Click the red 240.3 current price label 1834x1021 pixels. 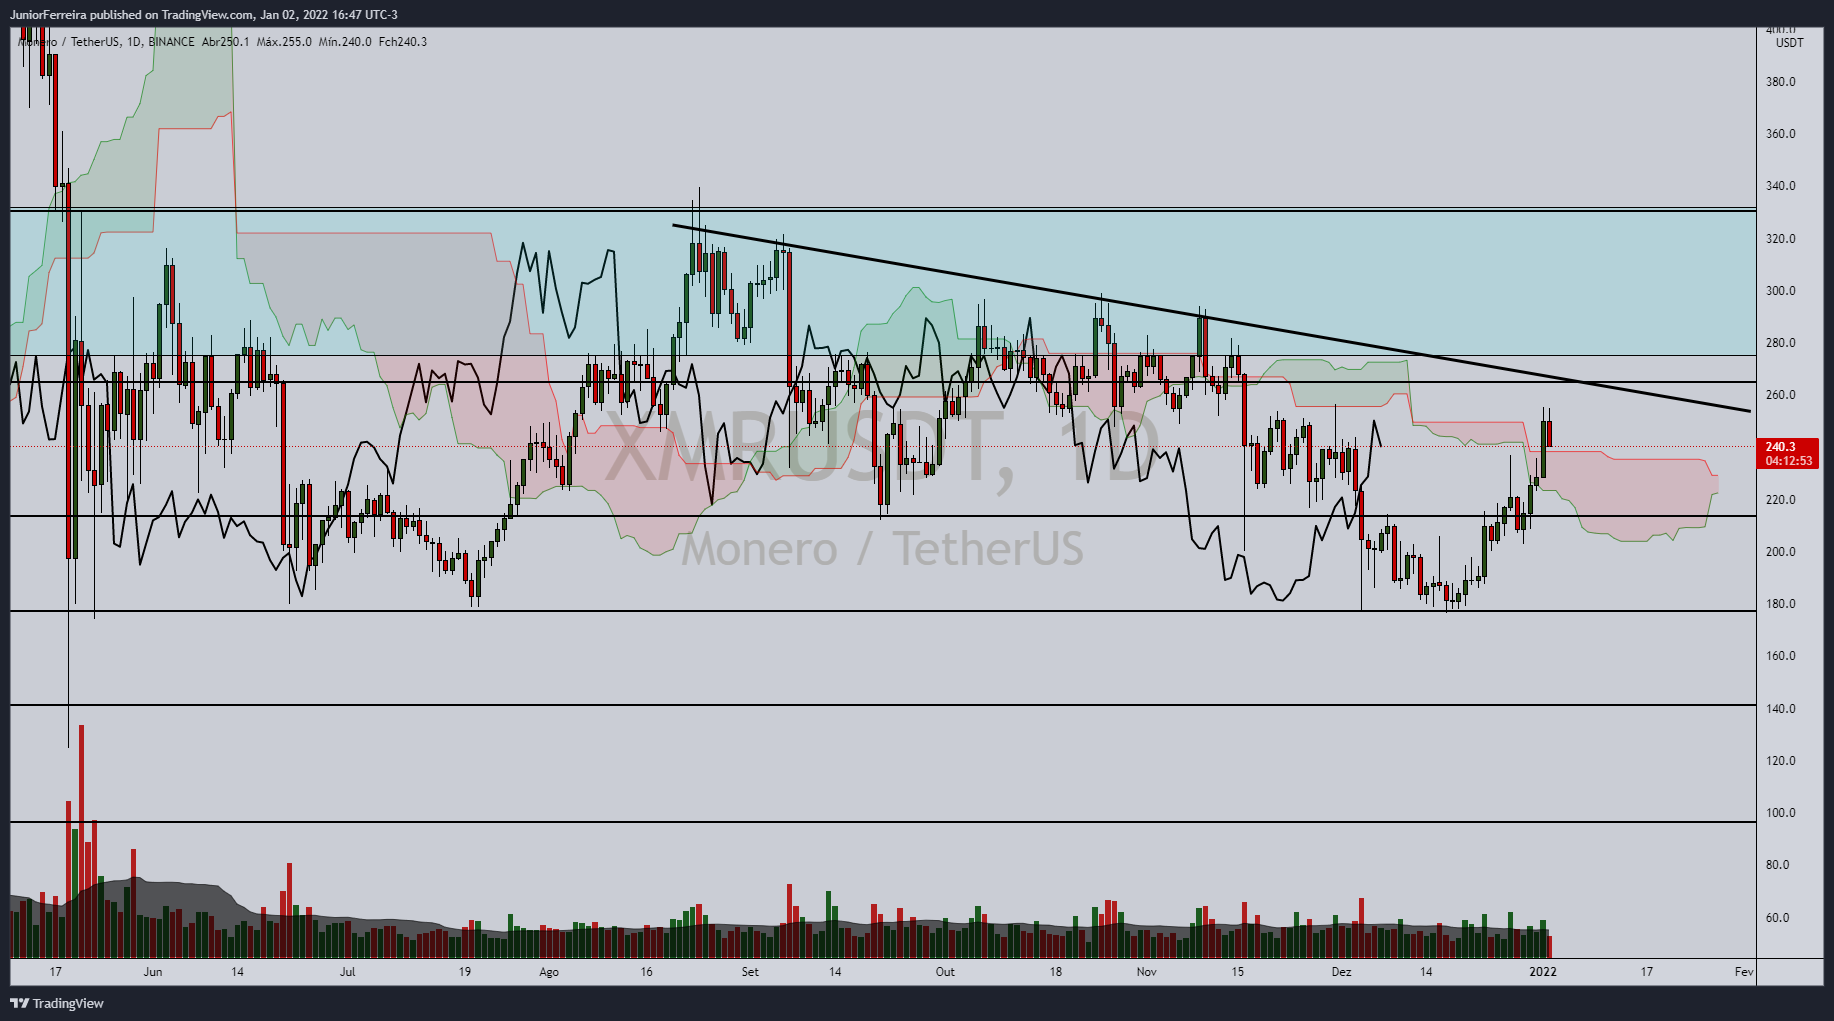pyautogui.click(x=1788, y=454)
